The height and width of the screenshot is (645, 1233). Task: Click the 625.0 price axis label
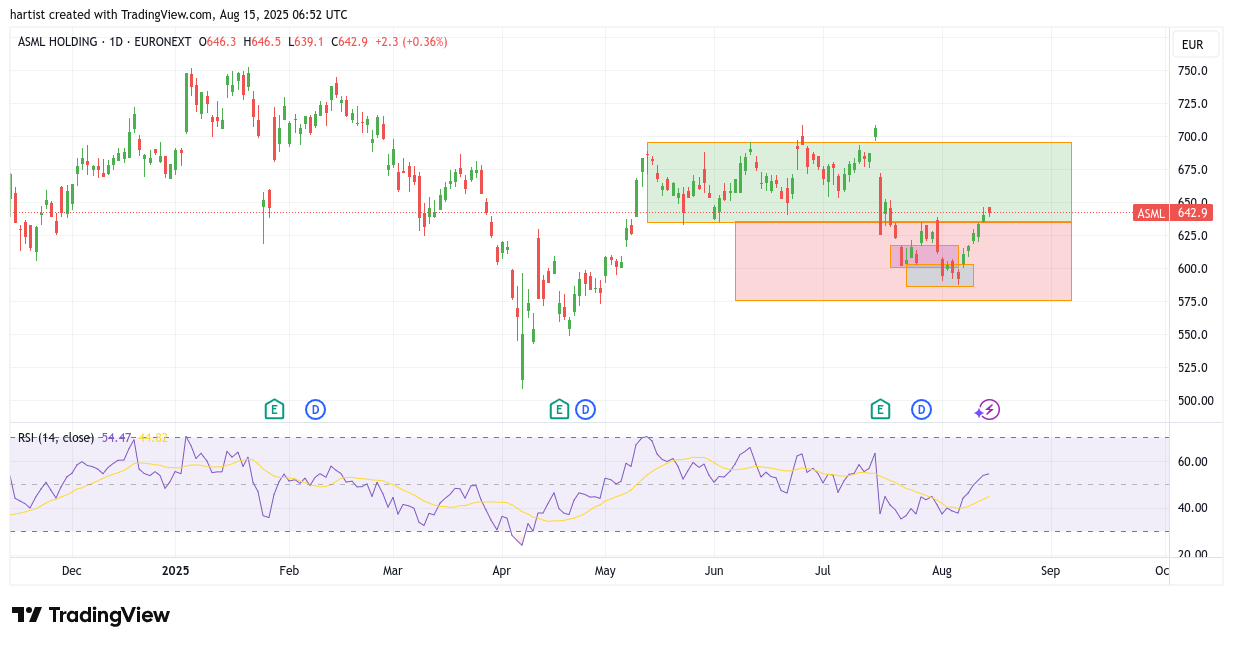tap(1192, 236)
